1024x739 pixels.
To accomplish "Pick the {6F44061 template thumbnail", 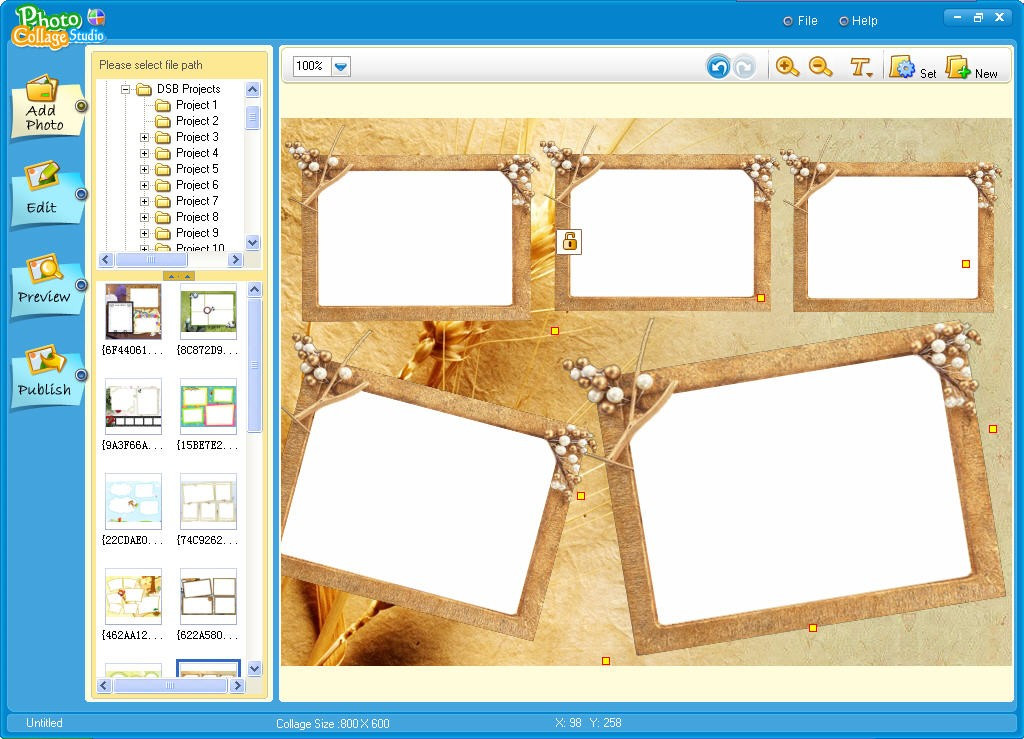I will pyautogui.click(x=133, y=311).
